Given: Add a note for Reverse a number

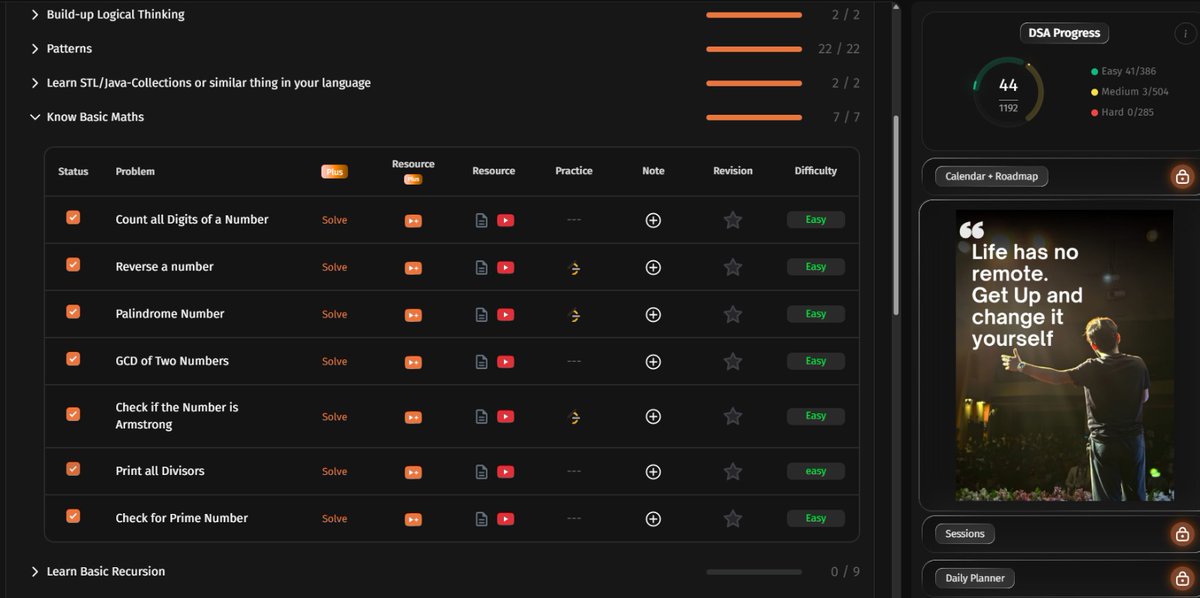Looking at the screenshot, I should [653, 267].
